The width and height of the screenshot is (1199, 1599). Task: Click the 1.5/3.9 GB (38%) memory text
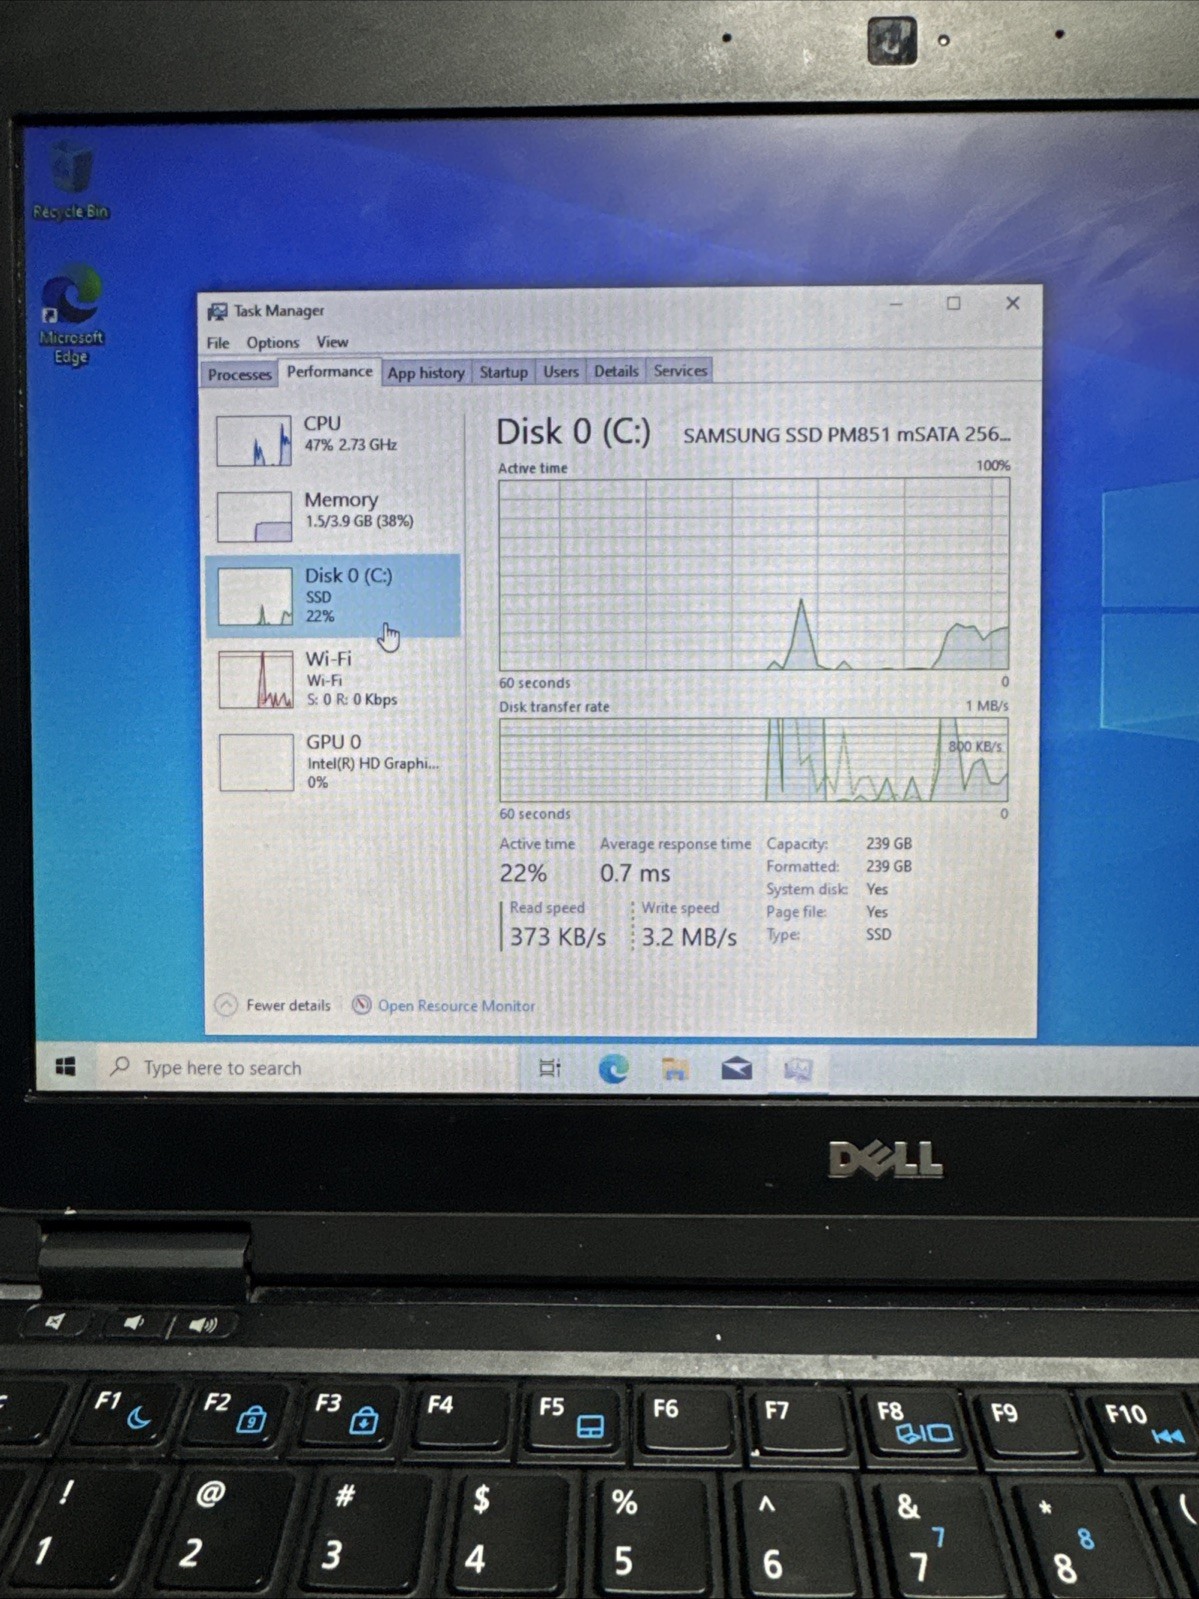click(359, 521)
